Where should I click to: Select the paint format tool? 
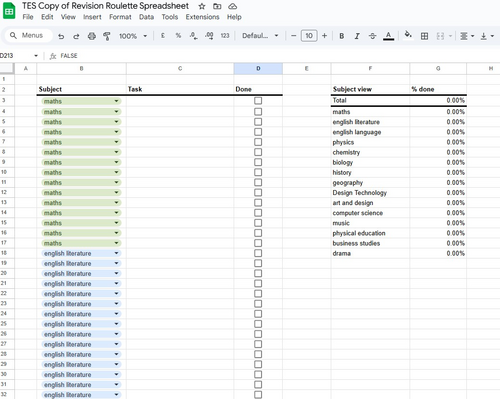point(107,36)
